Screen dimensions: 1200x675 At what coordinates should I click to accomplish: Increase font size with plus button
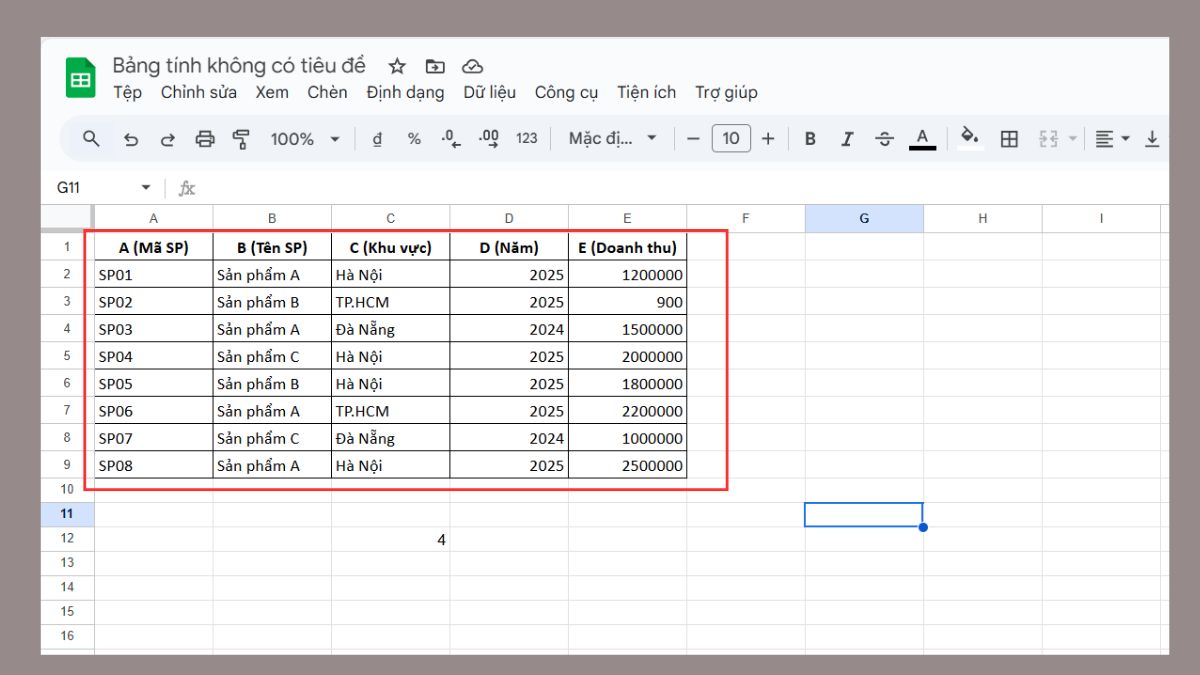point(768,139)
